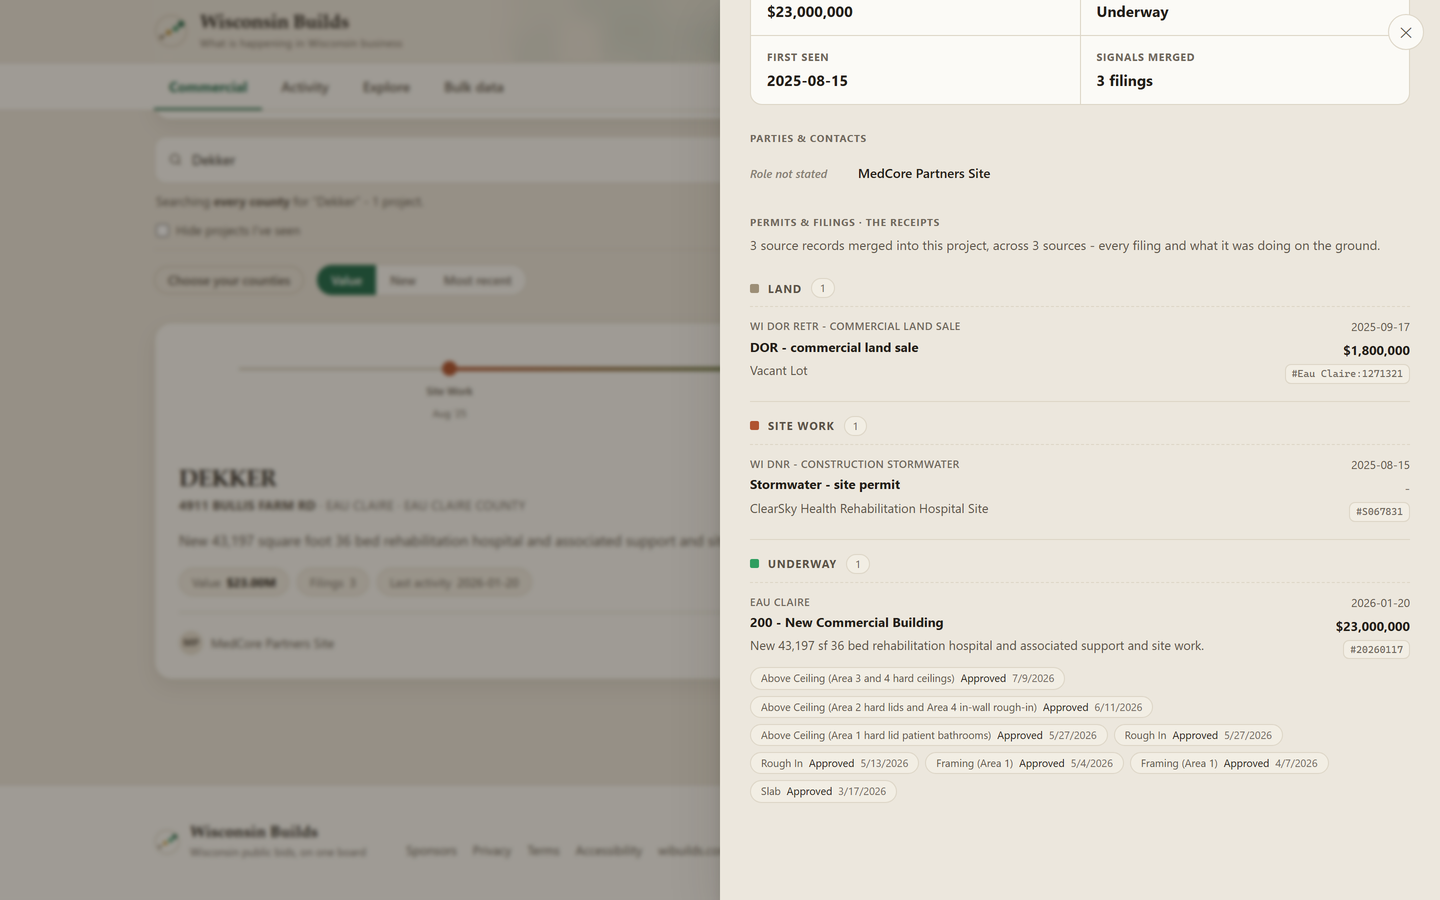Select the Rough In Approved 5/27/2026 chip
Viewport: 1440px width, 900px height.
pos(1198,736)
